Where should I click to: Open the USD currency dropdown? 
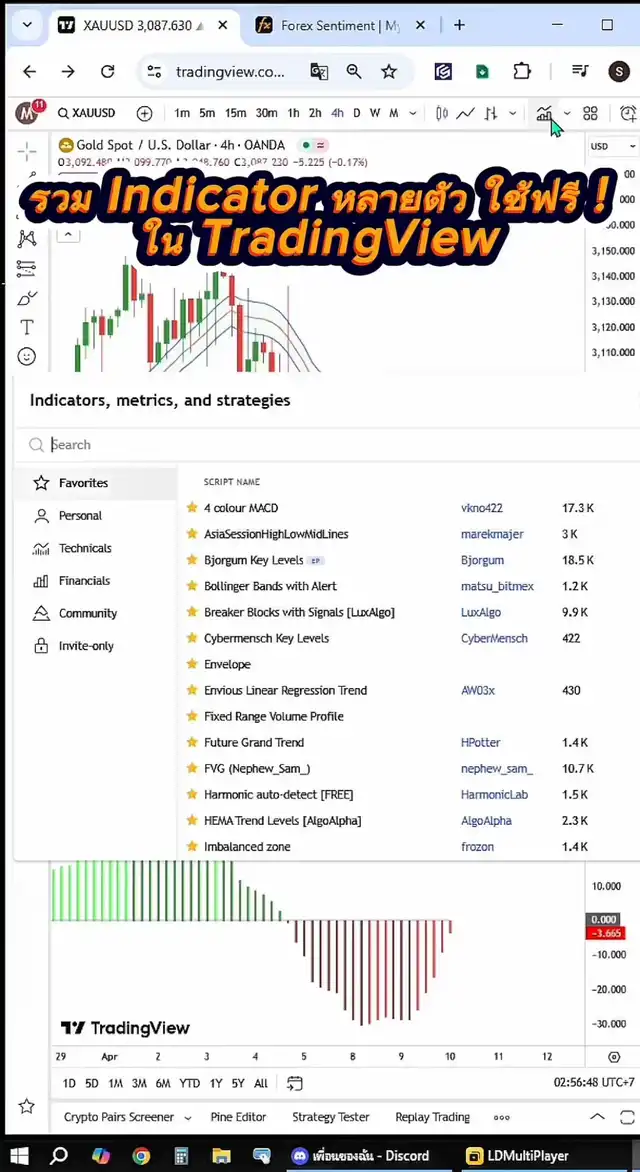[612, 146]
